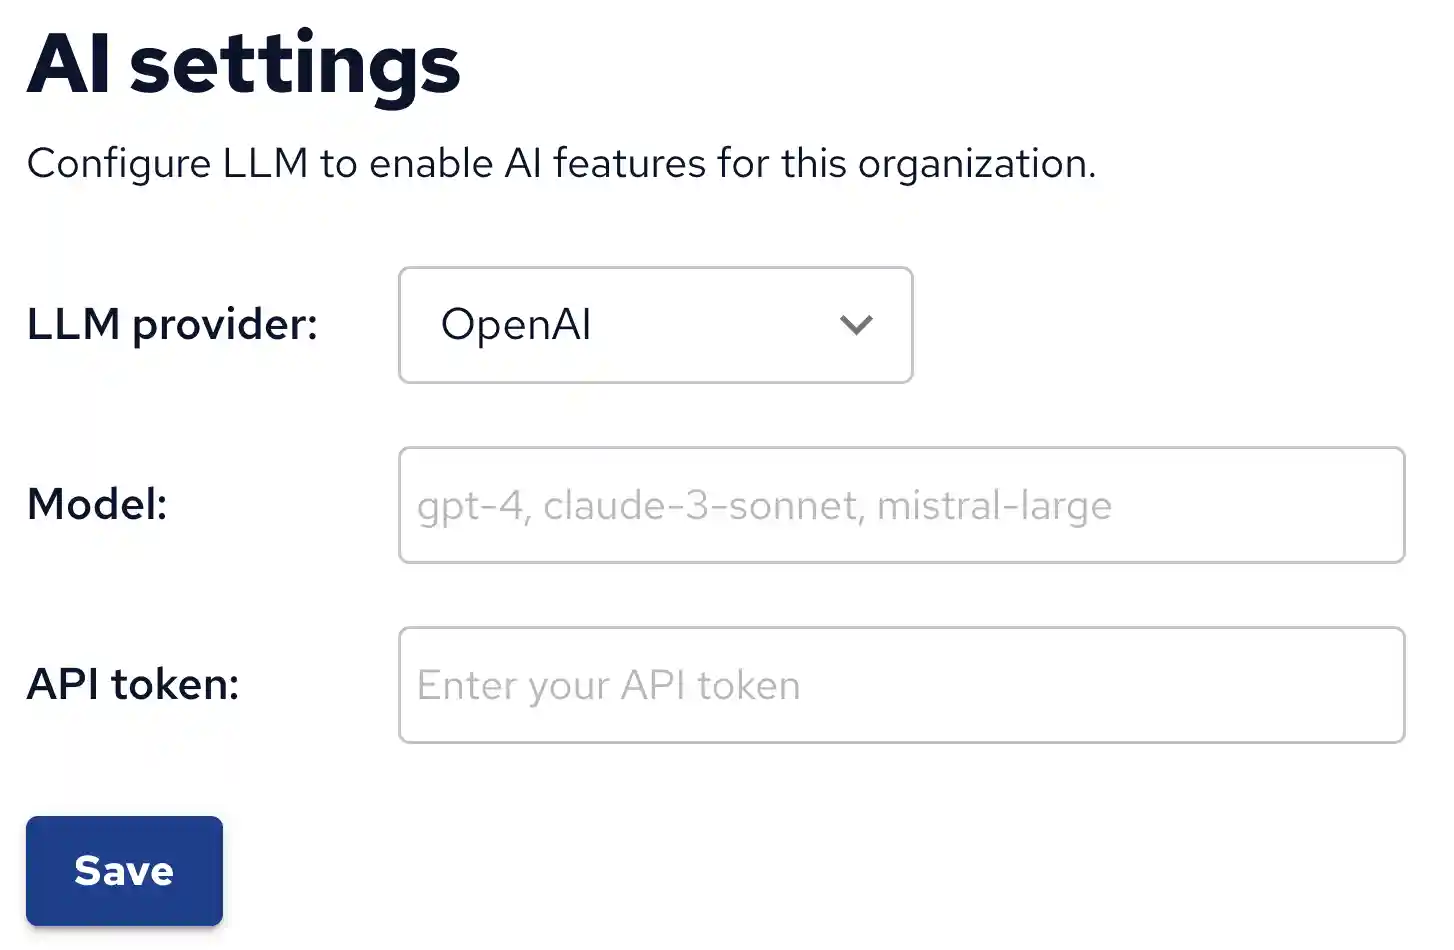Click the "LLM provider:" label
The image size is (1454, 950).
172,325
